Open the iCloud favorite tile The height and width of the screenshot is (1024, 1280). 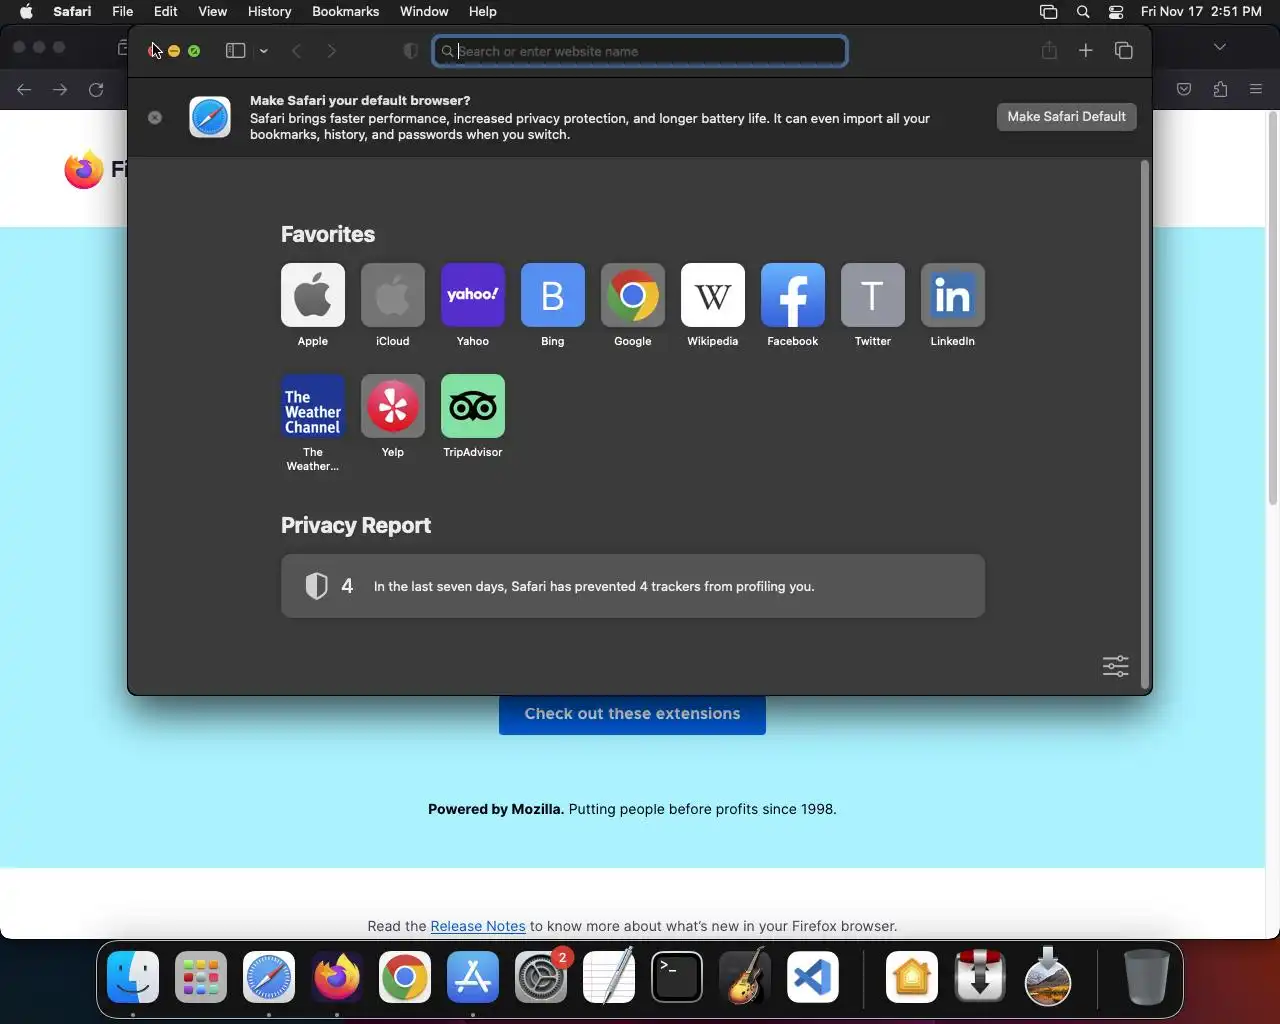click(x=393, y=295)
